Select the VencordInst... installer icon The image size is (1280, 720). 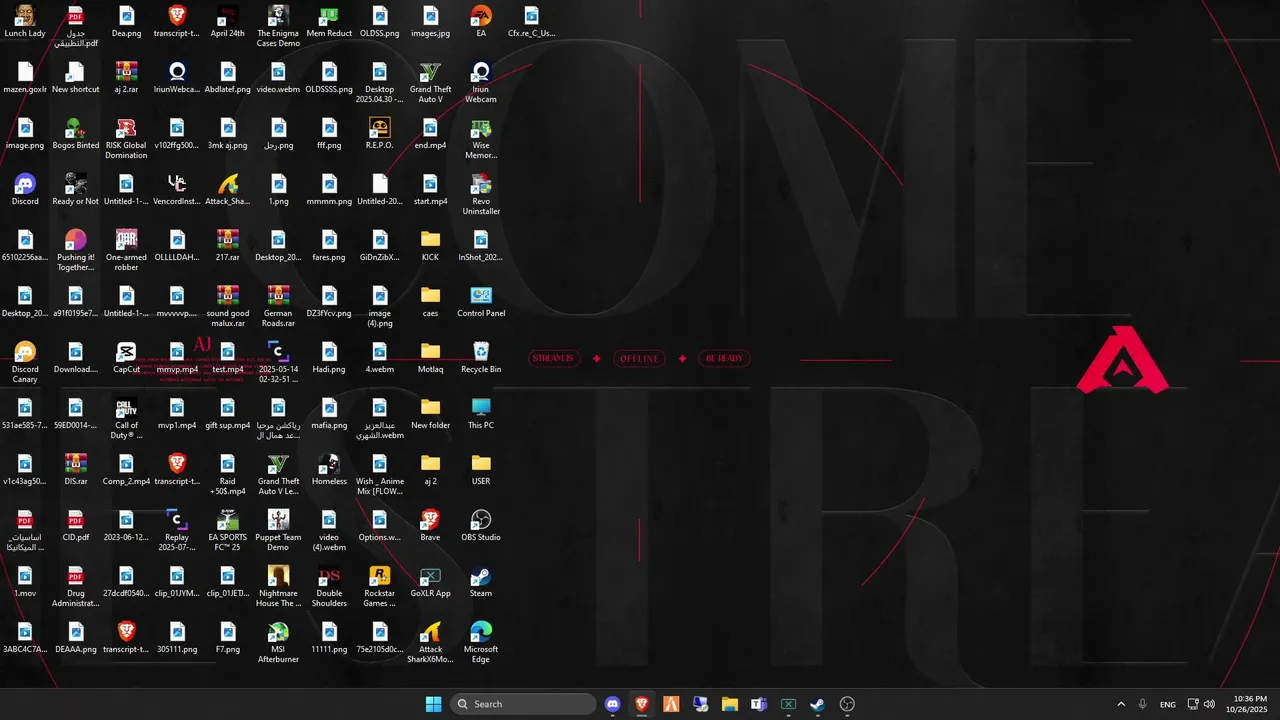pyautogui.click(x=177, y=190)
